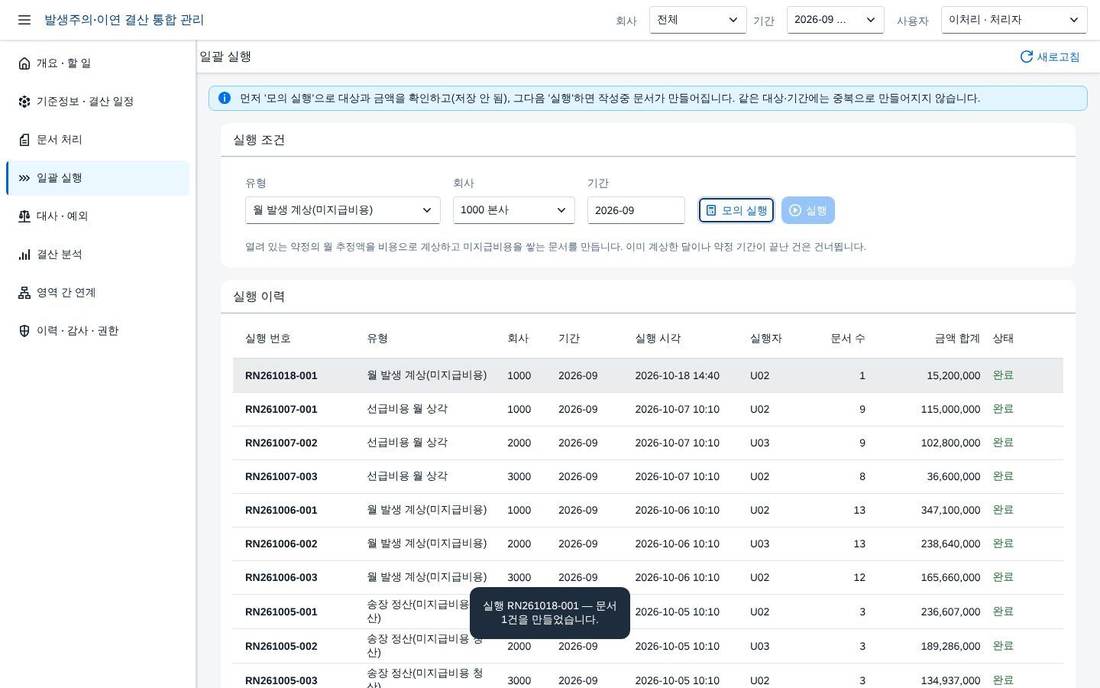Click the 실행 번호 column header
The height and width of the screenshot is (688, 1100).
(x=267, y=339)
